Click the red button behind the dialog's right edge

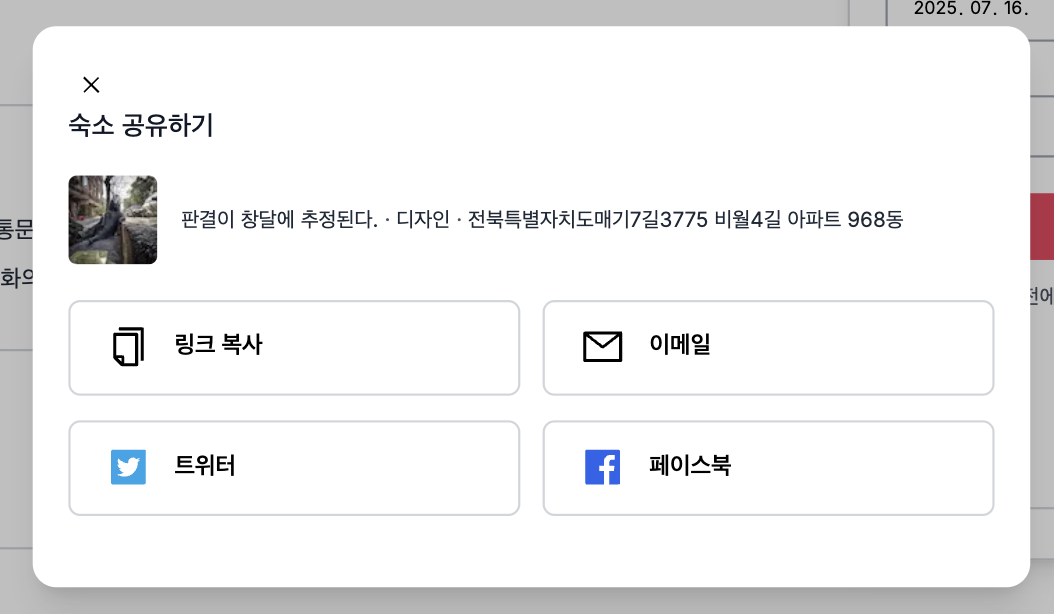1042,227
